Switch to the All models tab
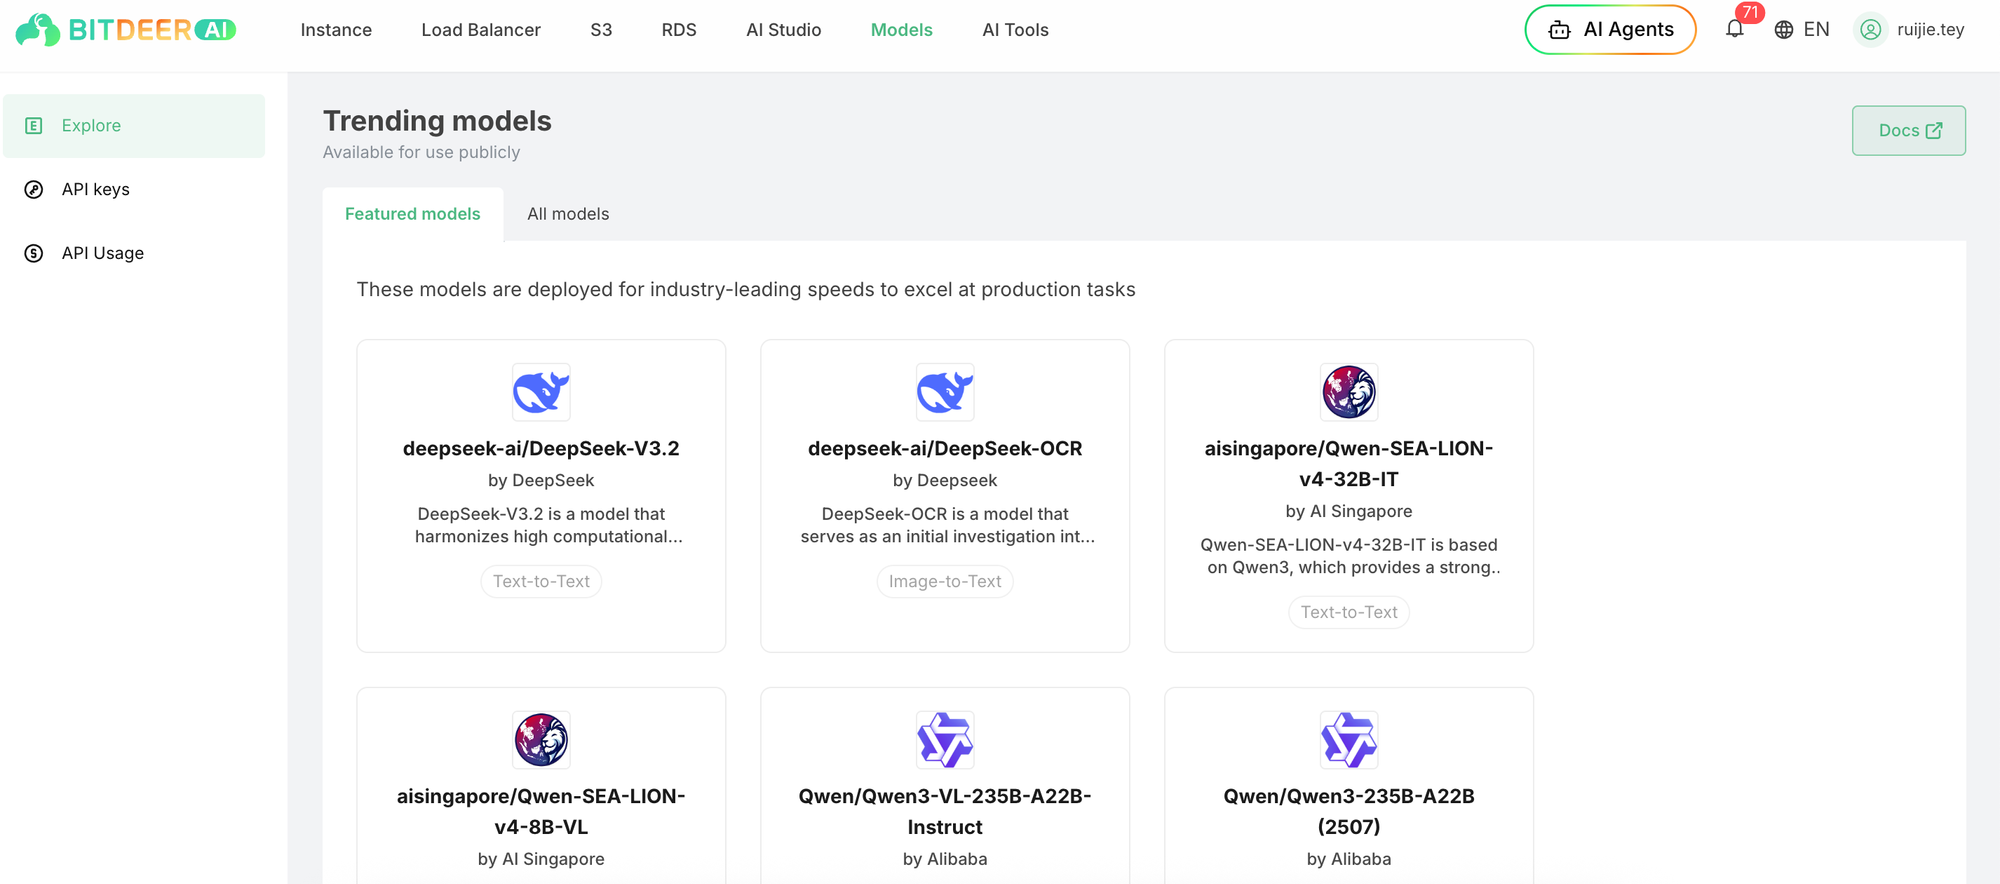Viewport: 2000px width, 884px height. point(568,214)
